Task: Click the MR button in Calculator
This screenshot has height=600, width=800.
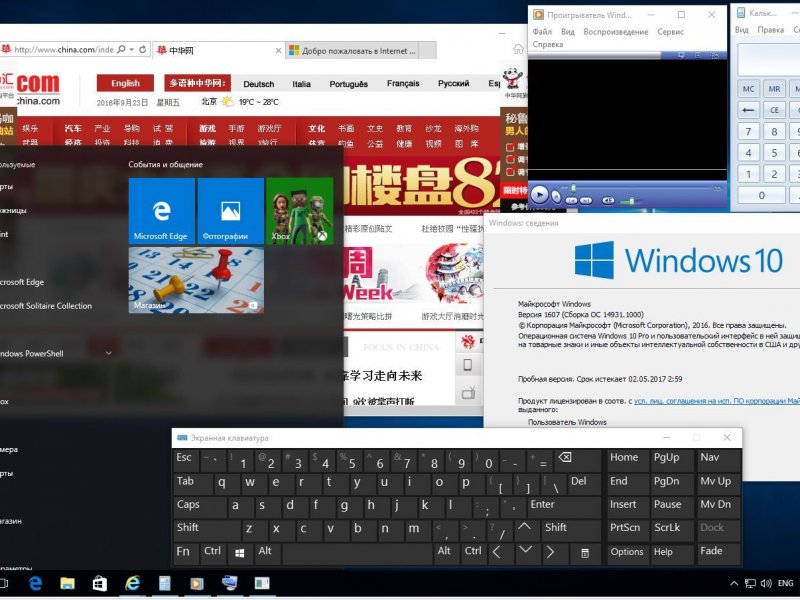Action: [x=774, y=89]
